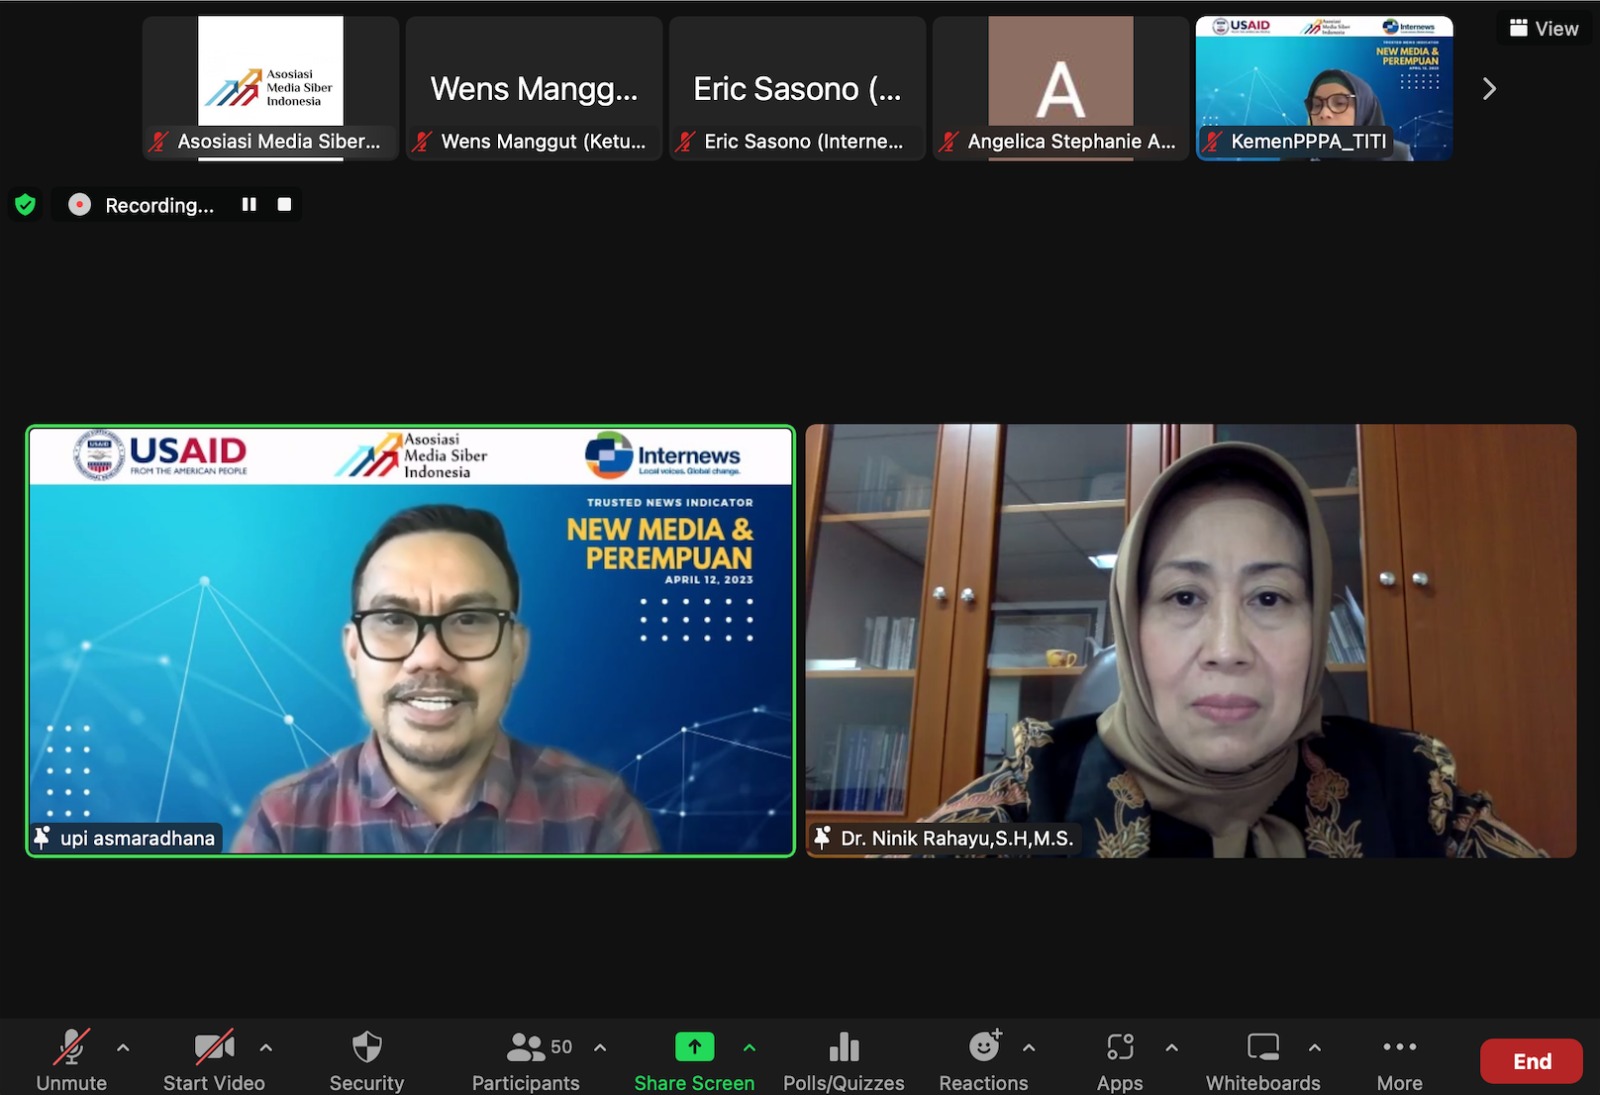Open the More options ellipsis
This screenshot has width=1600, height=1095.
coord(1399,1047)
